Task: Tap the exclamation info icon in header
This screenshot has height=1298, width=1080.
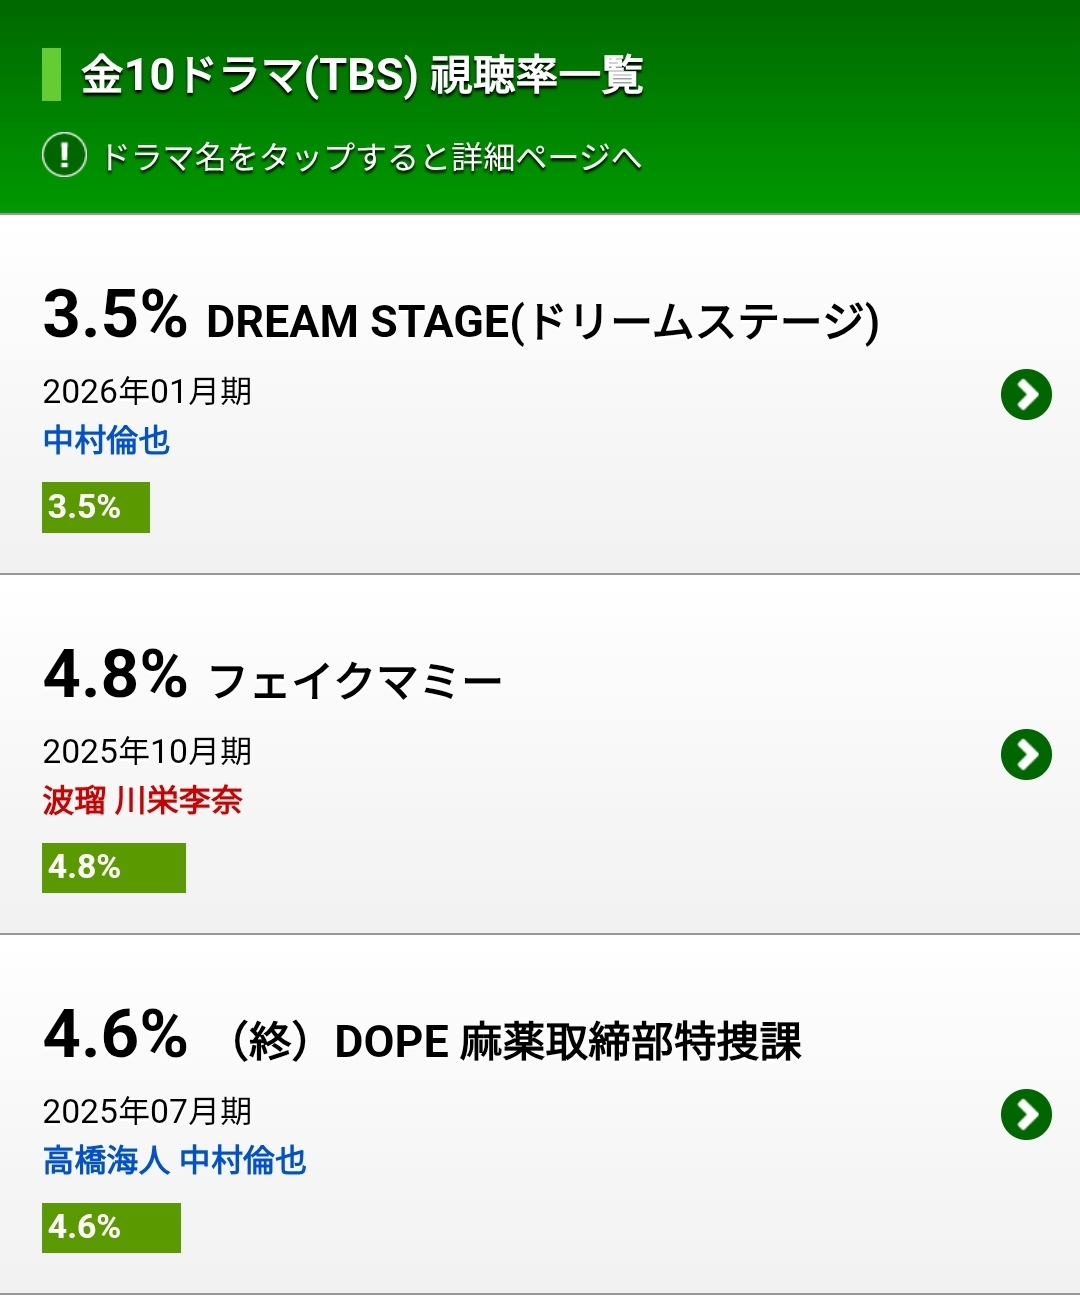Action: point(64,156)
